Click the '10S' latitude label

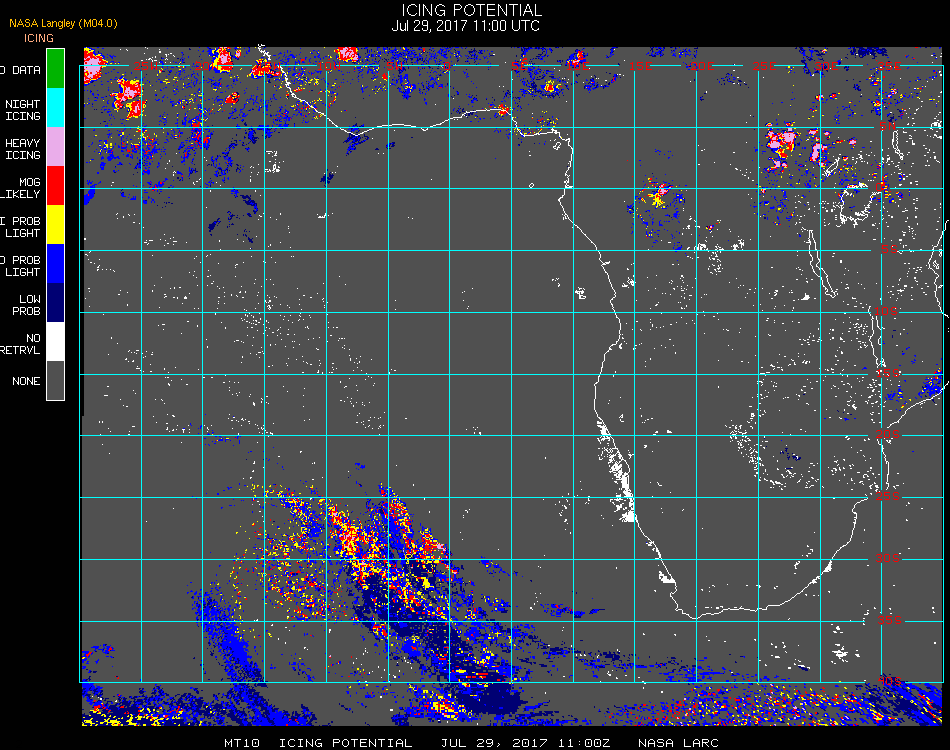pyautogui.click(x=886, y=311)
